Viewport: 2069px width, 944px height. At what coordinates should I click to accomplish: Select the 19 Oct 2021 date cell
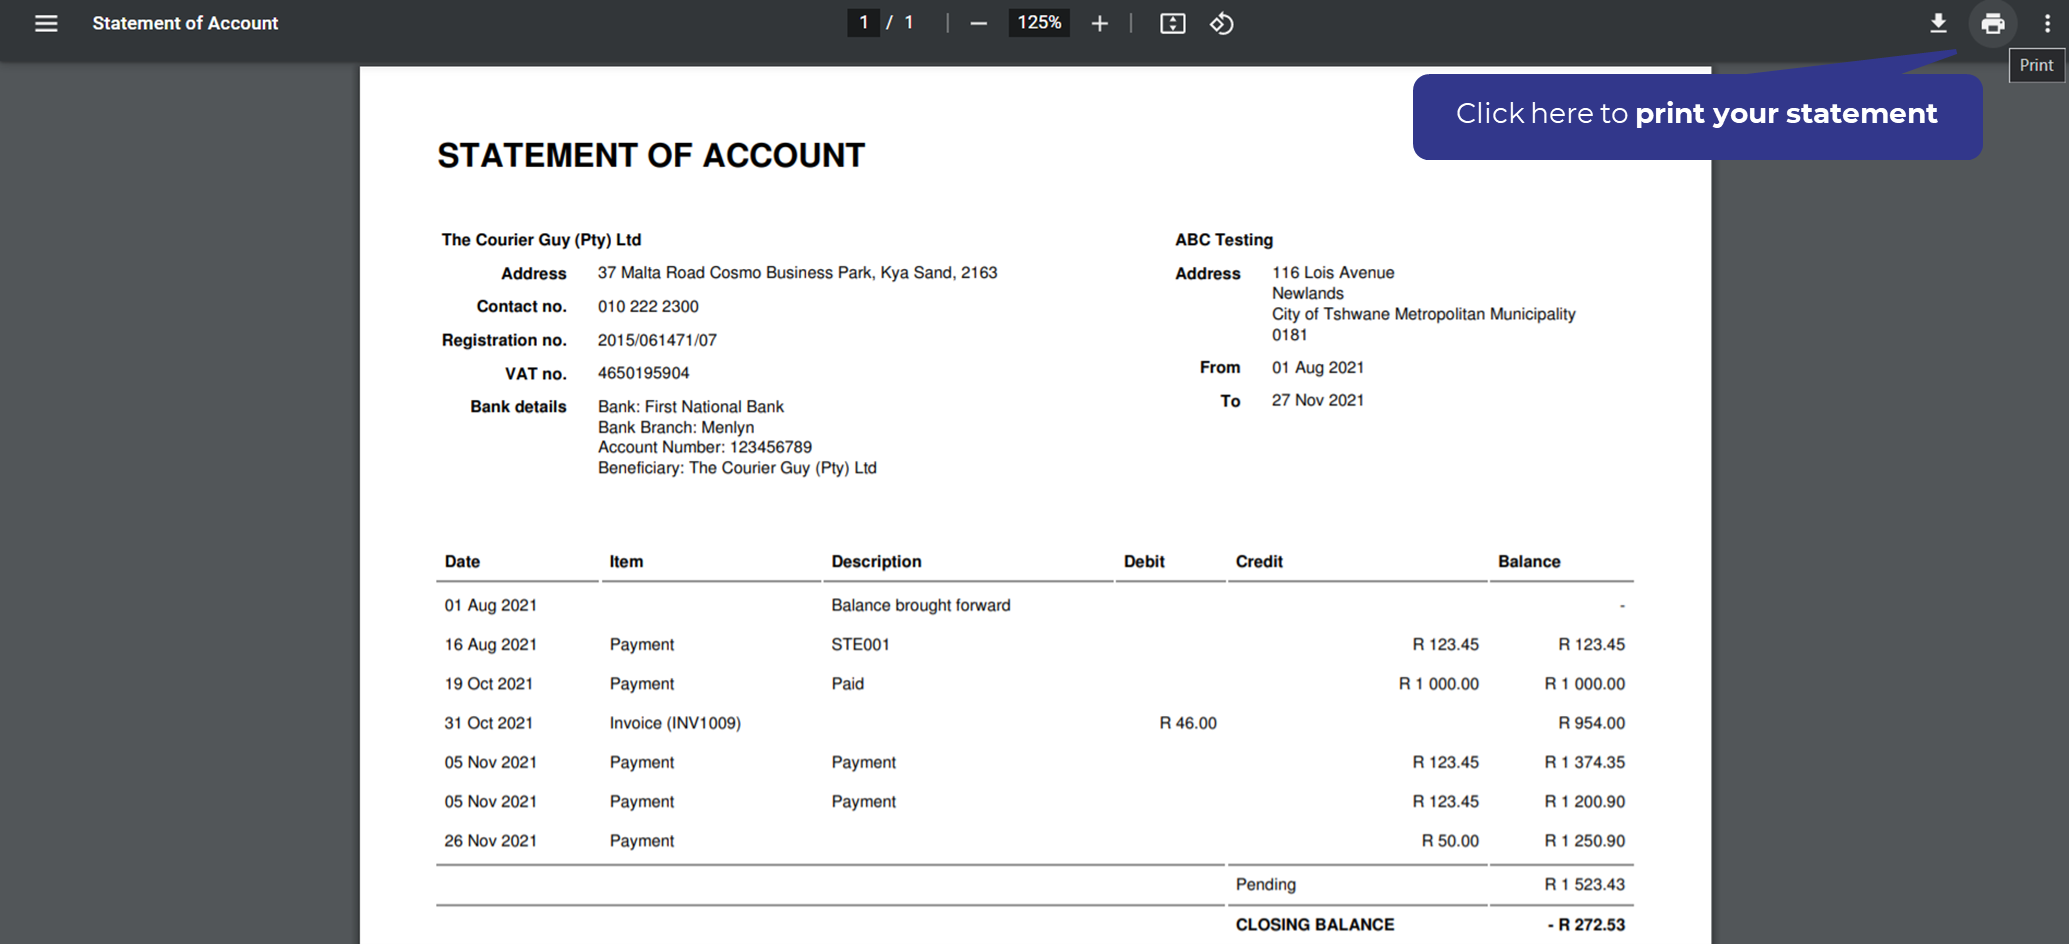click(x=489, y=684)
